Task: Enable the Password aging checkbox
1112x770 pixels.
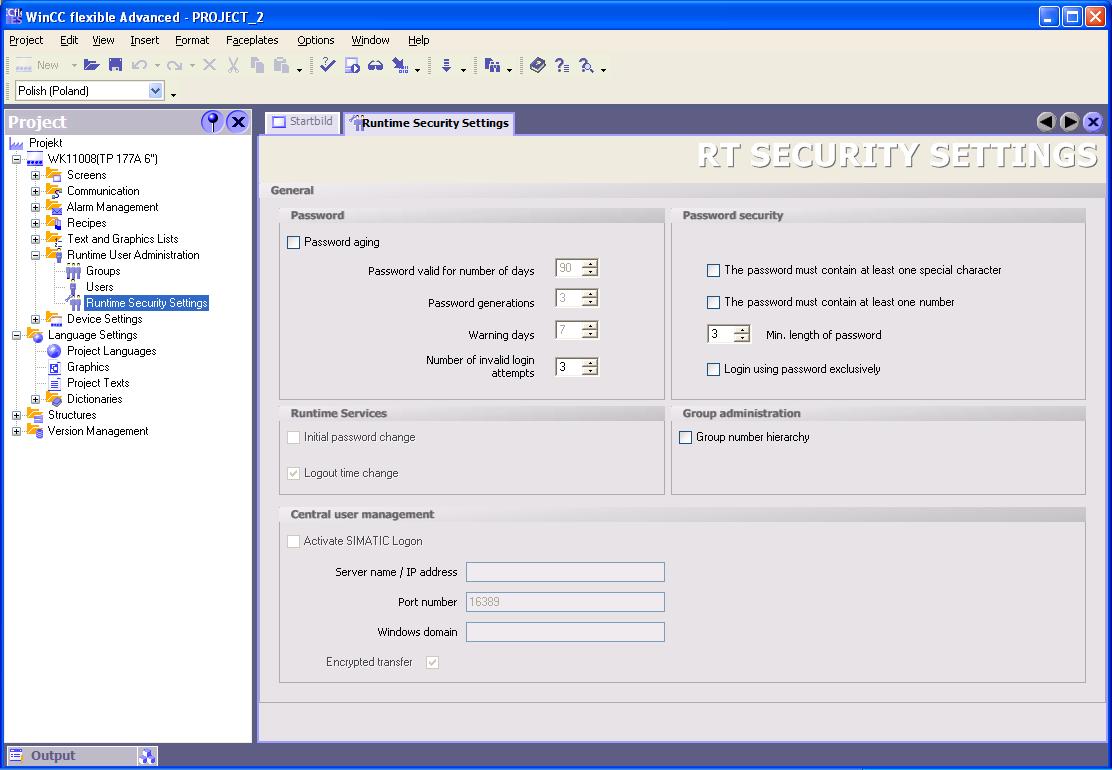Action: [294, 242]
